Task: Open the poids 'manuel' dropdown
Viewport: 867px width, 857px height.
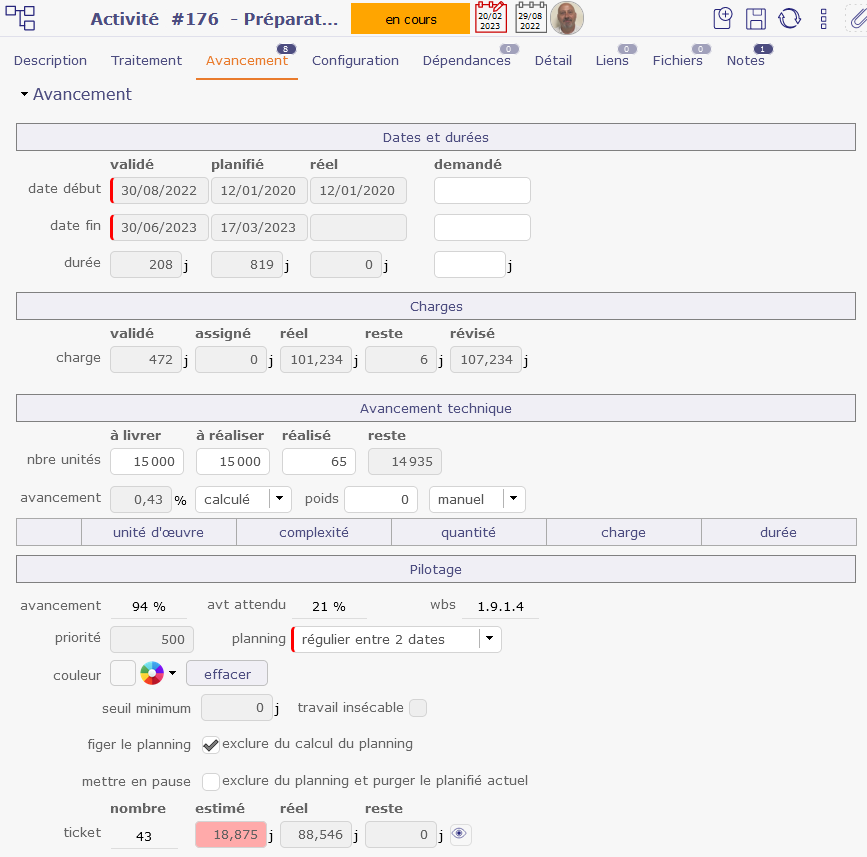Action: [513, 499]
